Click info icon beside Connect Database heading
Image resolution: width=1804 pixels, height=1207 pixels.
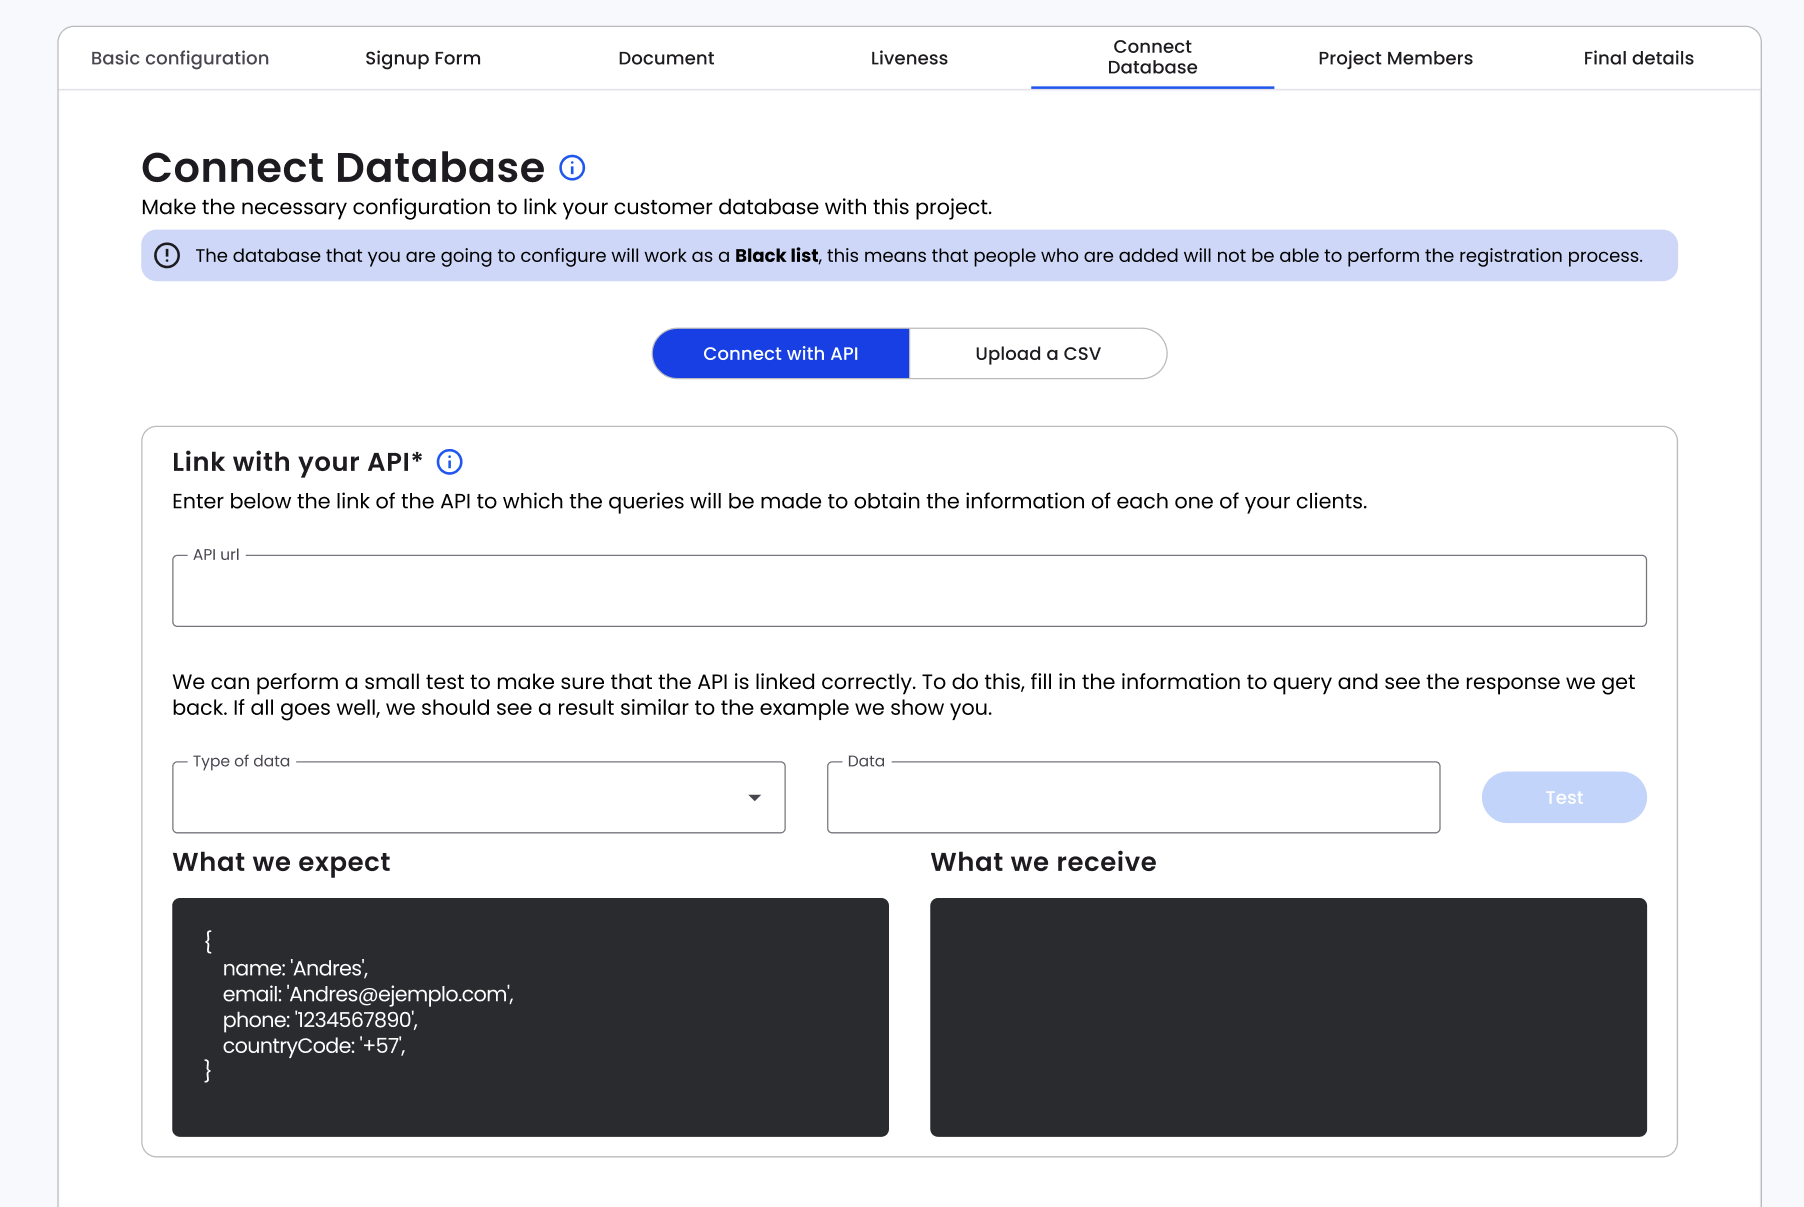[572, 168]
